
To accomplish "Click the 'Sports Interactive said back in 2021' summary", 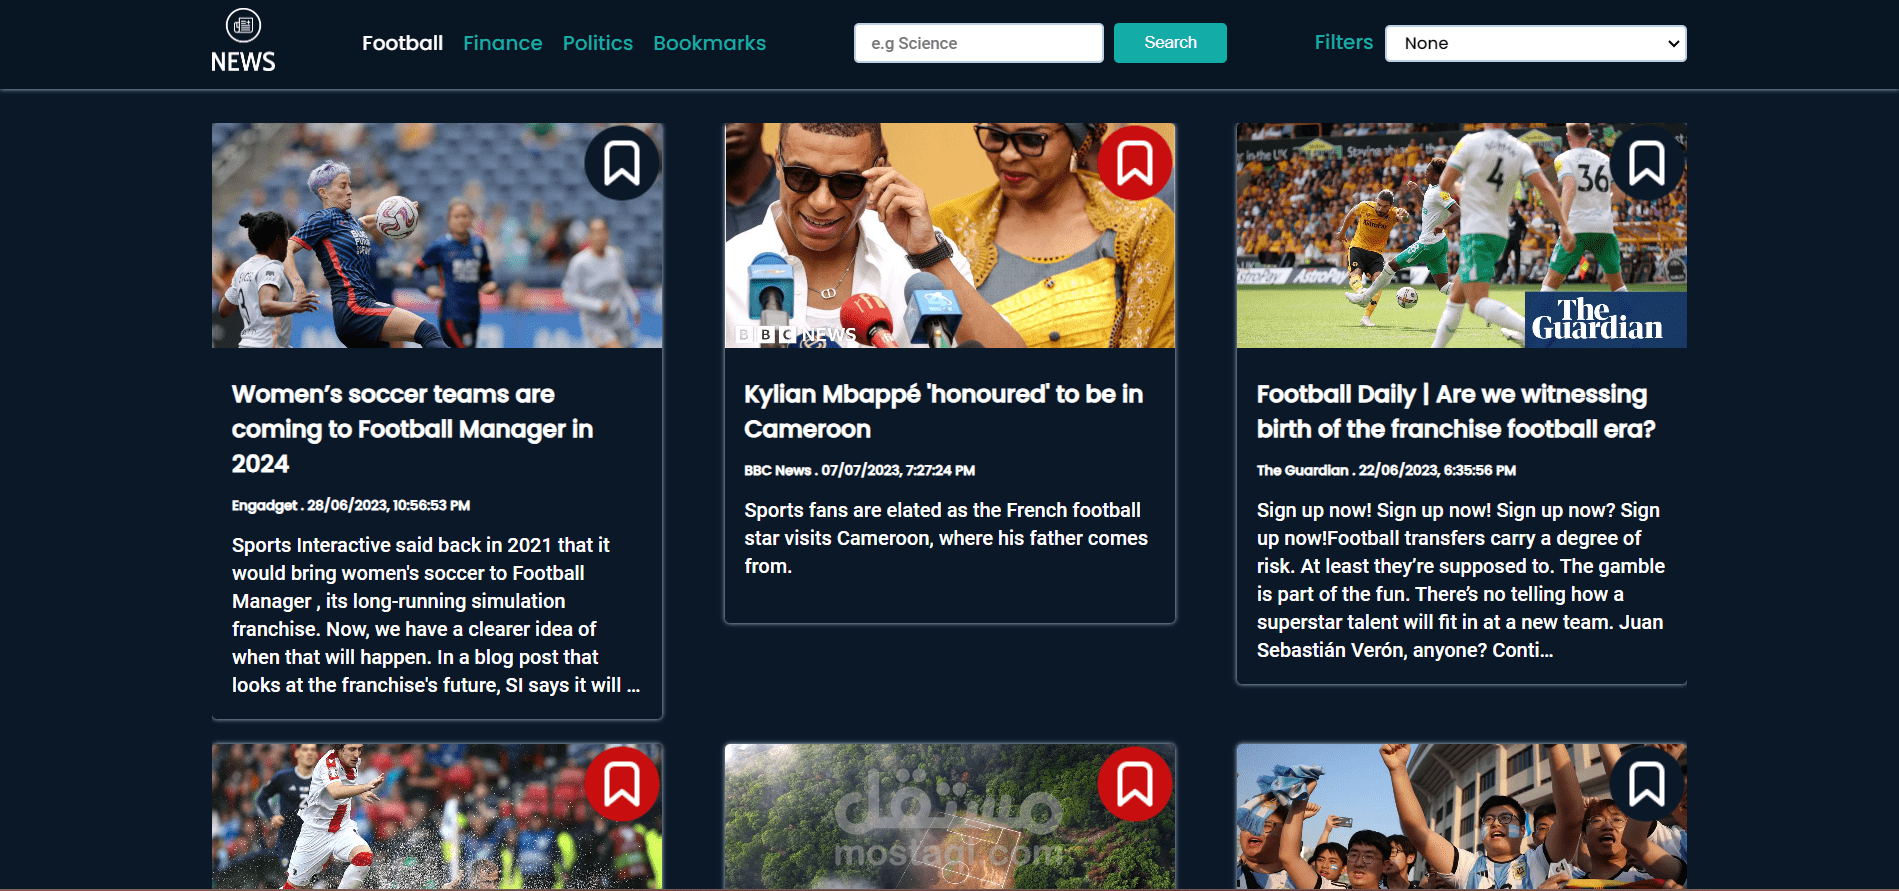I will point(436,615).
